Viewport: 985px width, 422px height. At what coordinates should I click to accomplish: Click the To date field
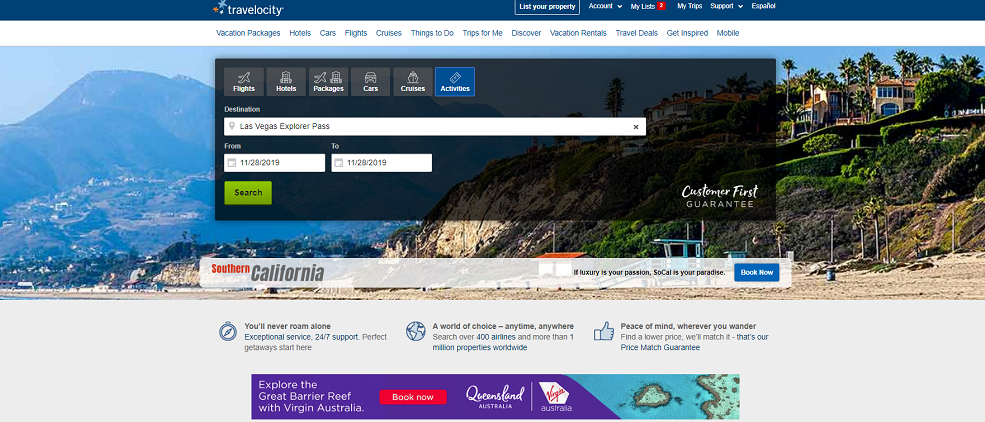pos(382,163)
